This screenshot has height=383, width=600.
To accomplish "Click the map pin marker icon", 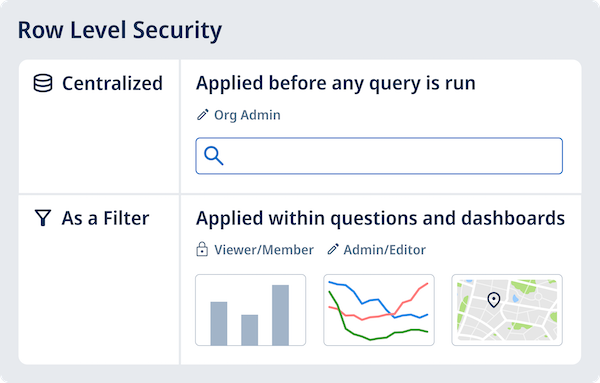I will click(494, 300).
